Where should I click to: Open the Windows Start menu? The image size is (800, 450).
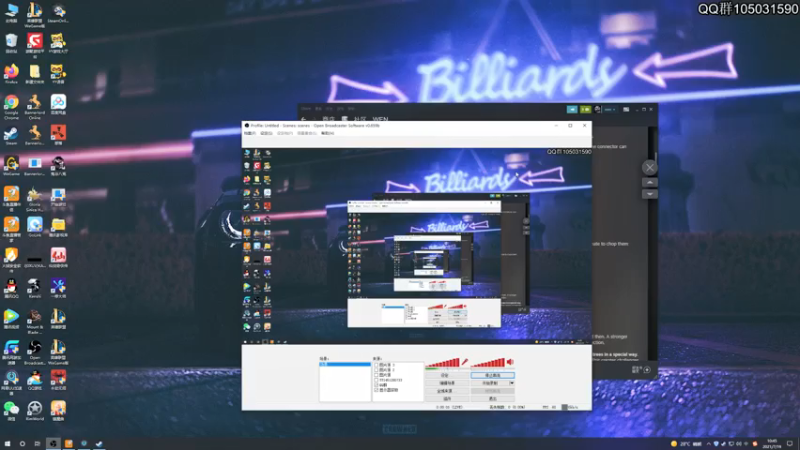coord(7,443)
